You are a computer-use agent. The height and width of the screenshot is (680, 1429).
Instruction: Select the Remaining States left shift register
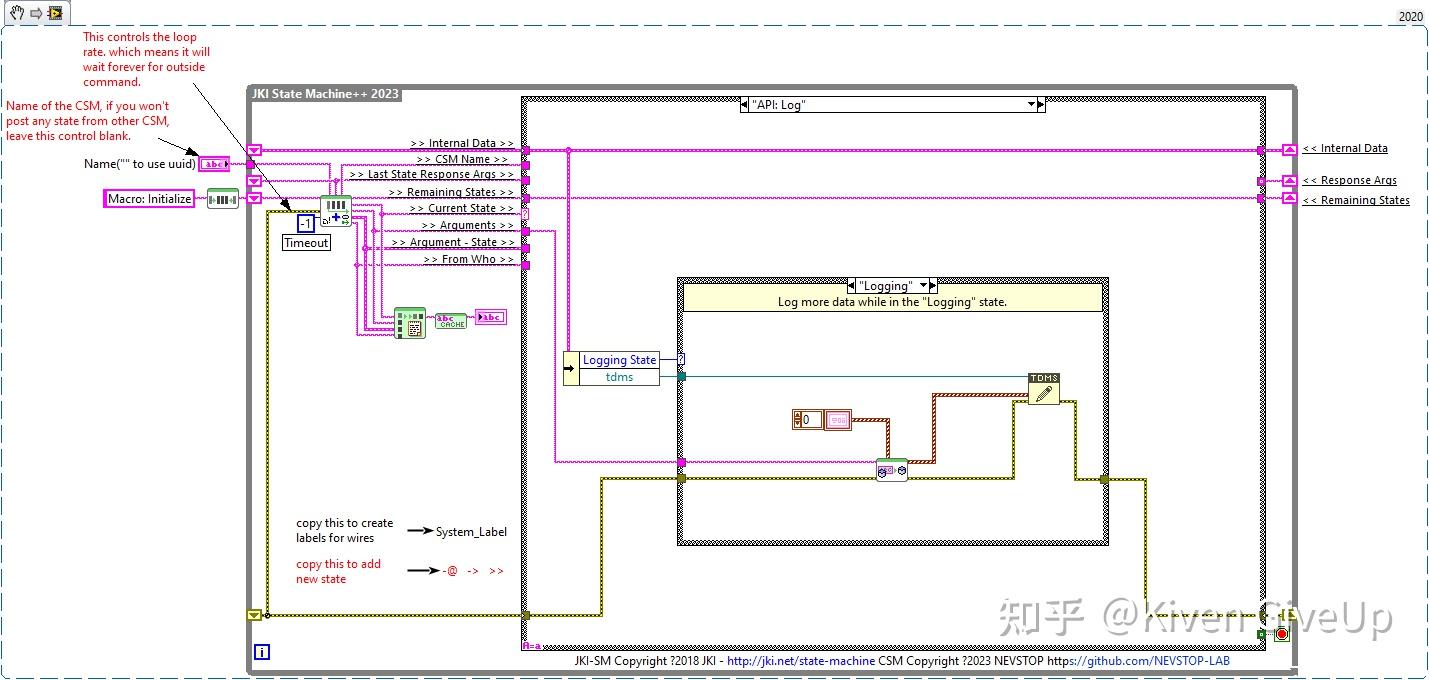254,198
